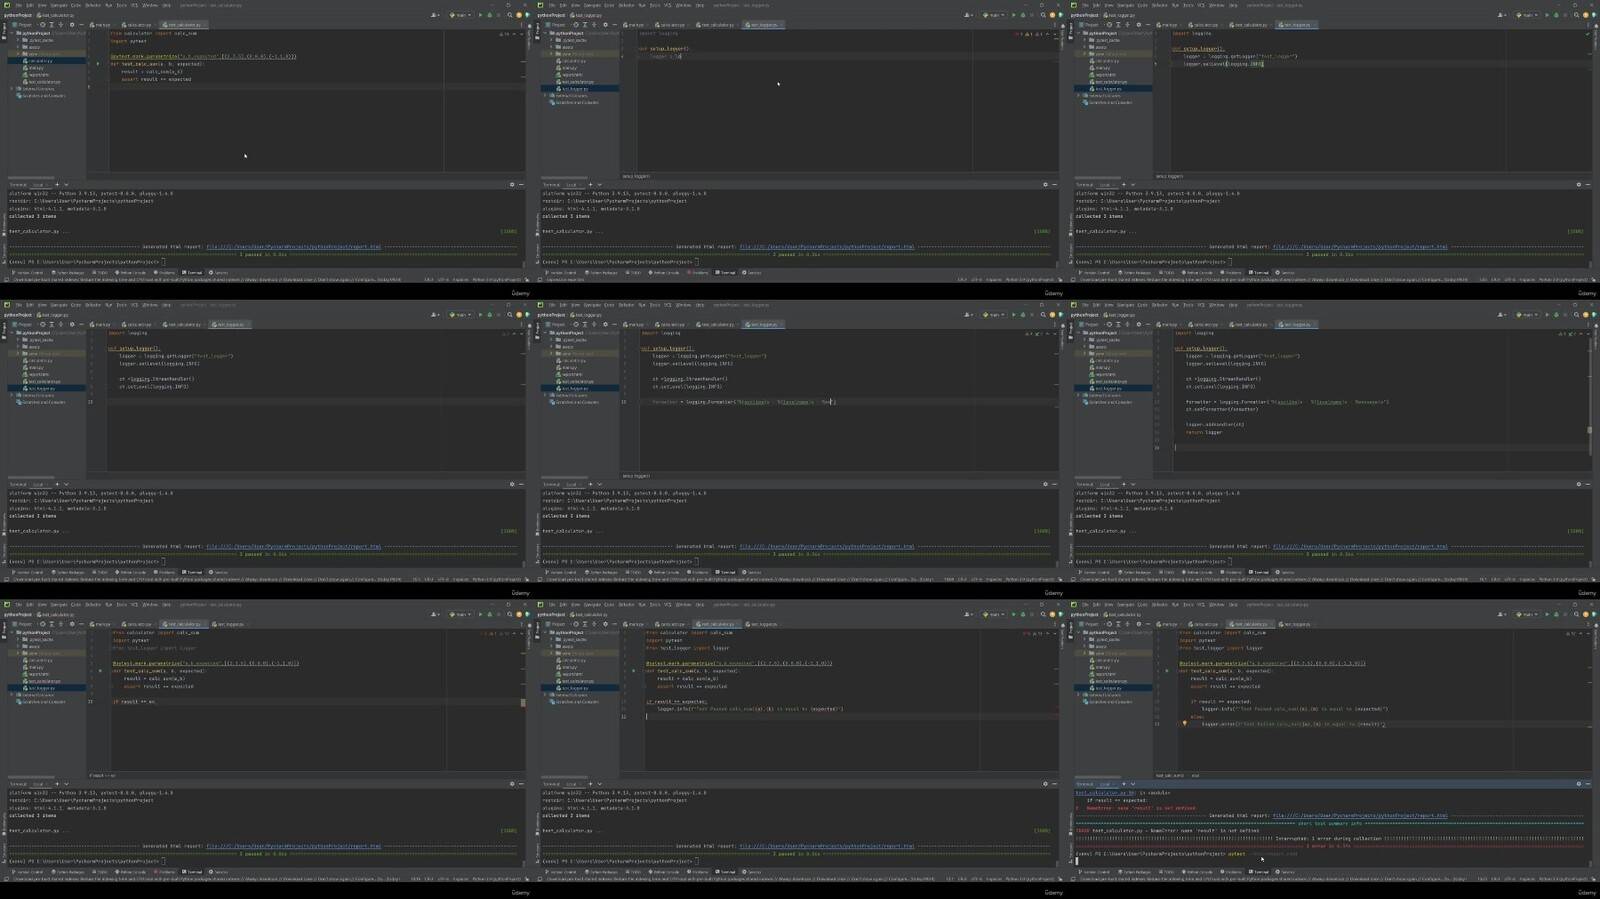Screen dimensions: 1600x899
Task: Click terminal command prompt line in bottom-right frame
Action: pos(1186,854)
